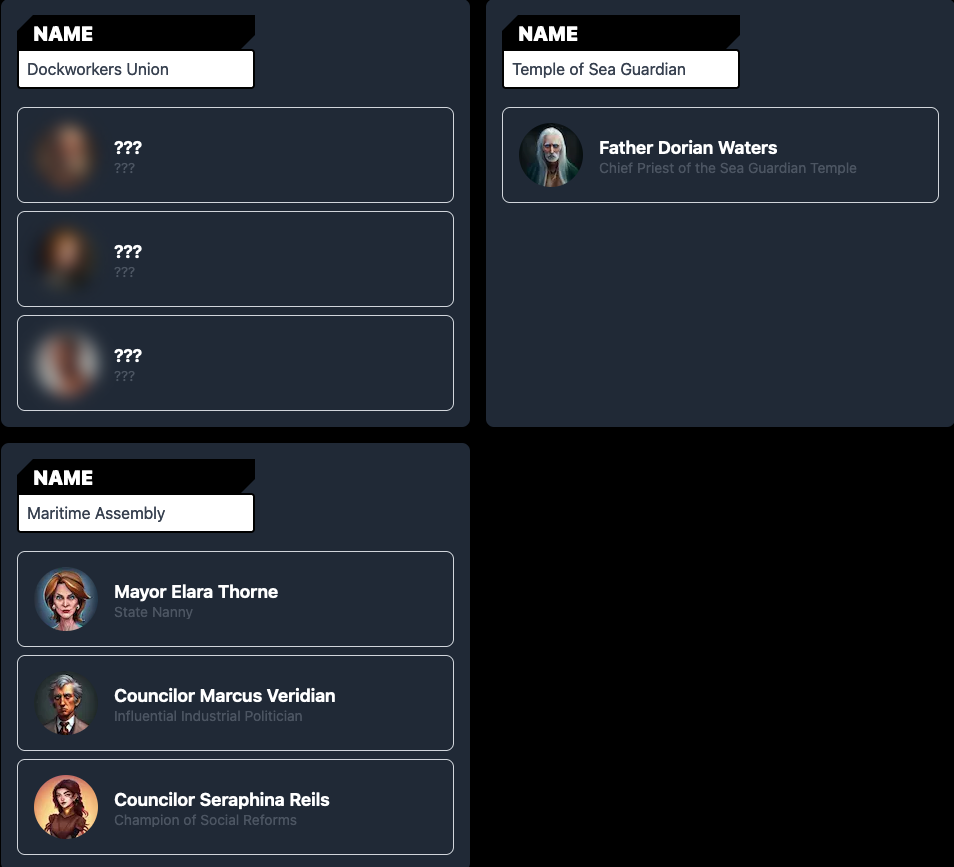The height and width of the screenshot is (867, 954).
Task: Click Mayor Elara Thorne's portrait avatar
Action: [x=66, y=599]
